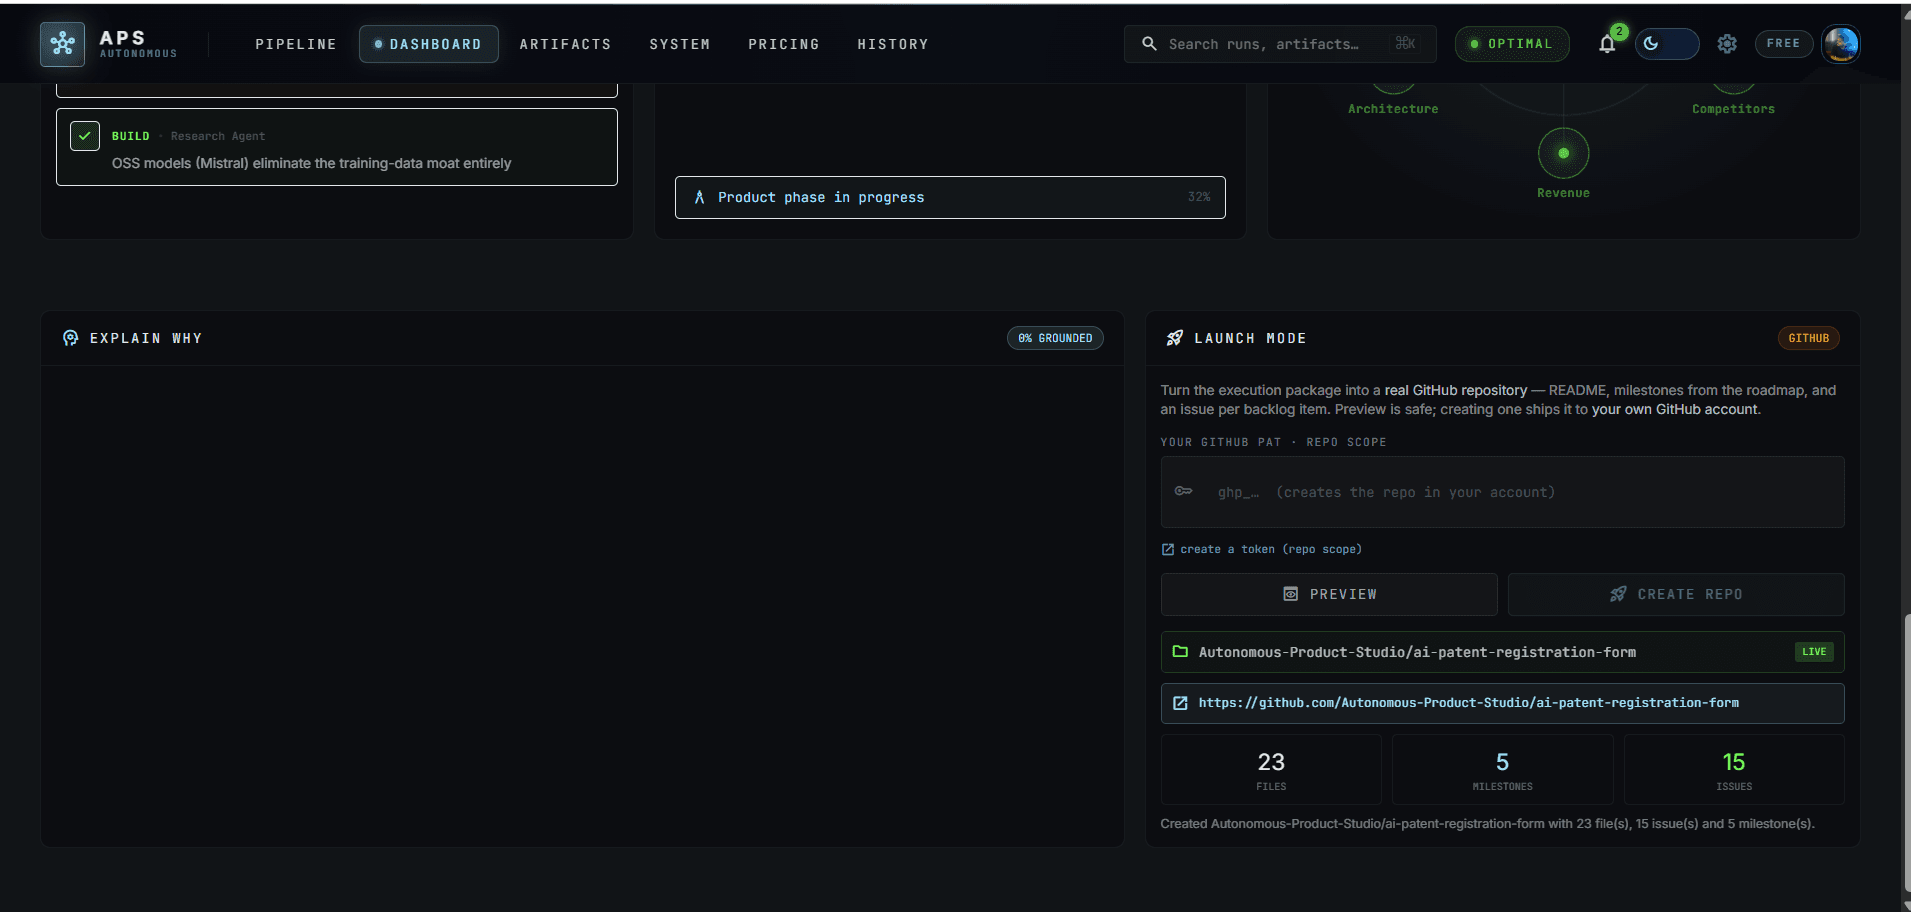Open the settings gear icon
1911x912 pixels.
coord(1727,44)
